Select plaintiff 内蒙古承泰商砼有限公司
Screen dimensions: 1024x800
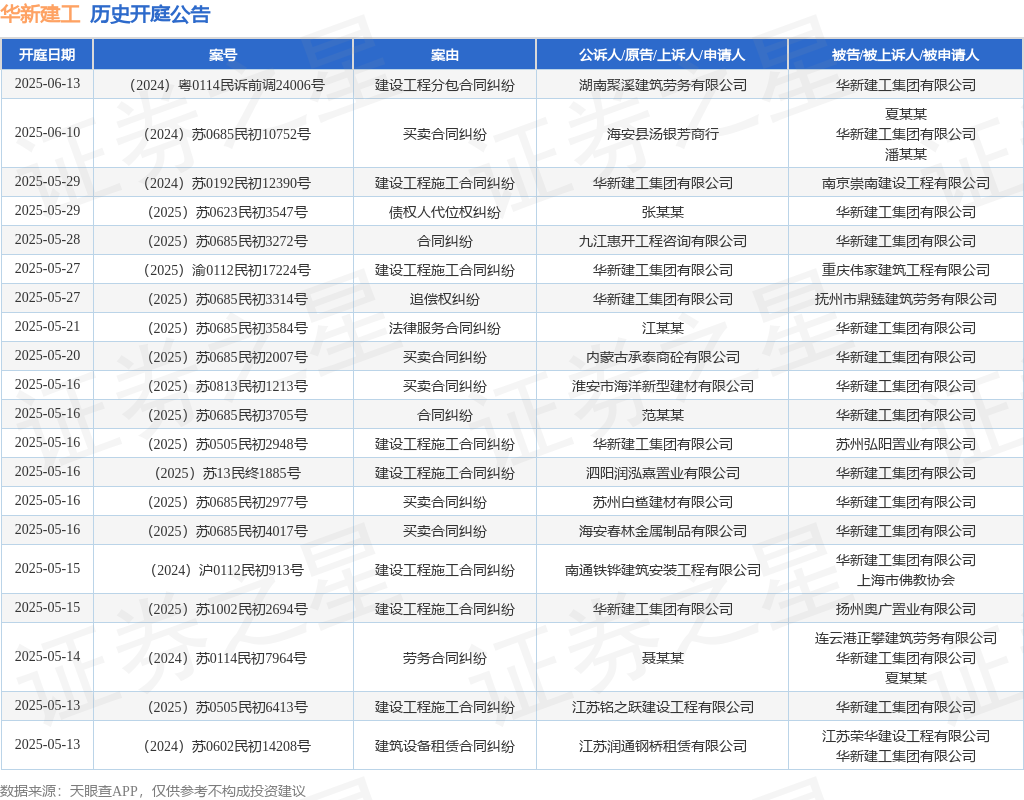tap(662, 357)
